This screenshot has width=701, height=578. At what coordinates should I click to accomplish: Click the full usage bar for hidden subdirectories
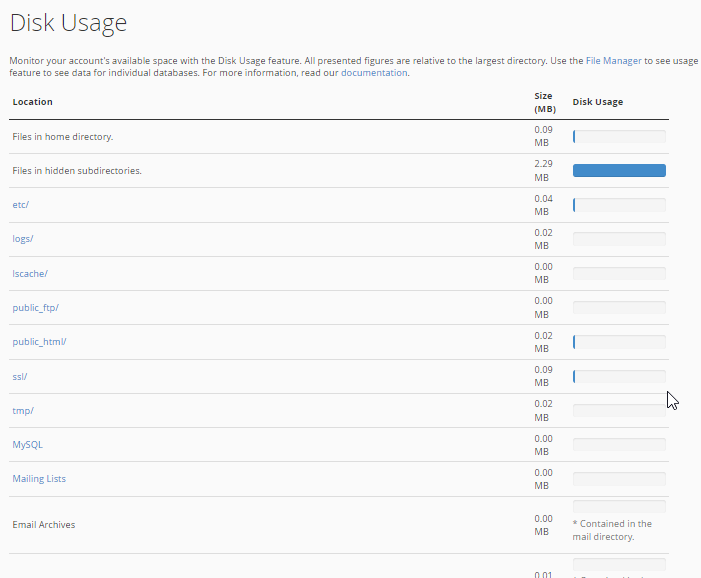[x=619, y=170]
